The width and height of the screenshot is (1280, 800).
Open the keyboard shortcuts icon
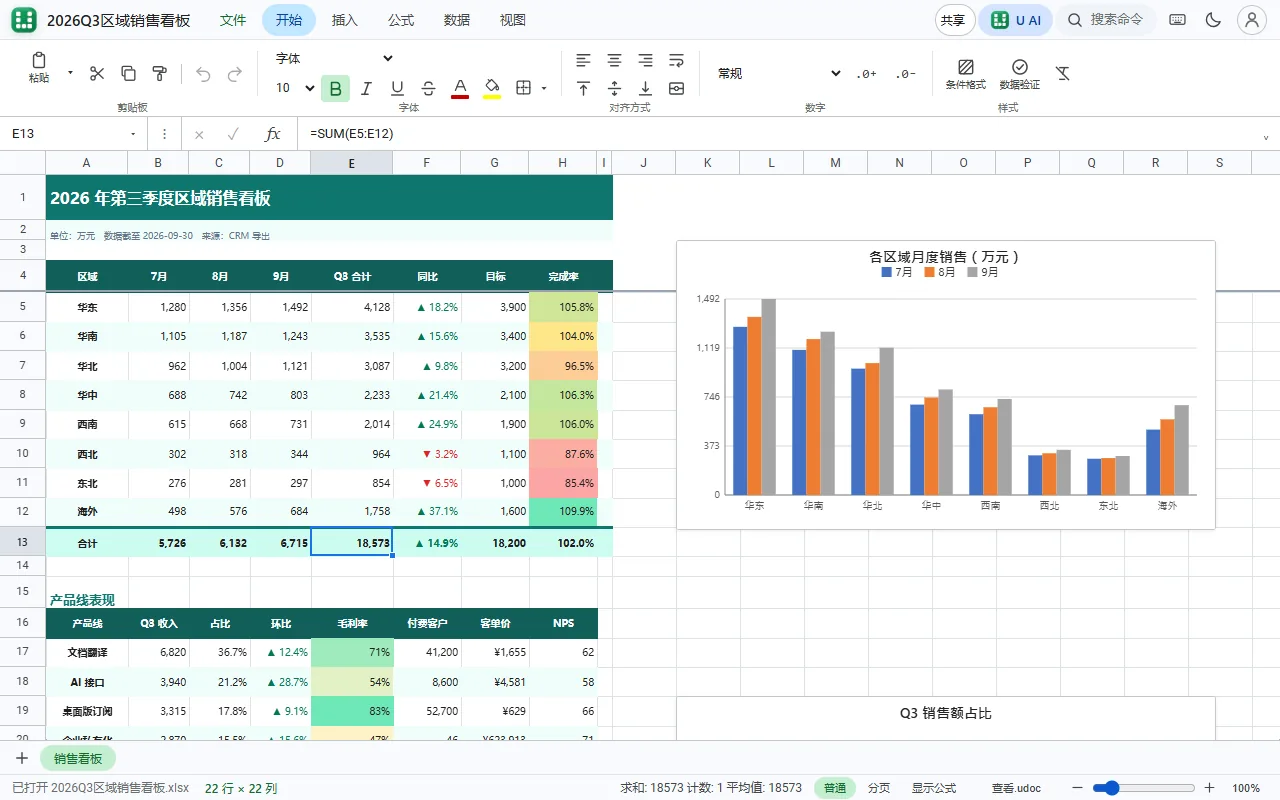(x=1178, y=20)
